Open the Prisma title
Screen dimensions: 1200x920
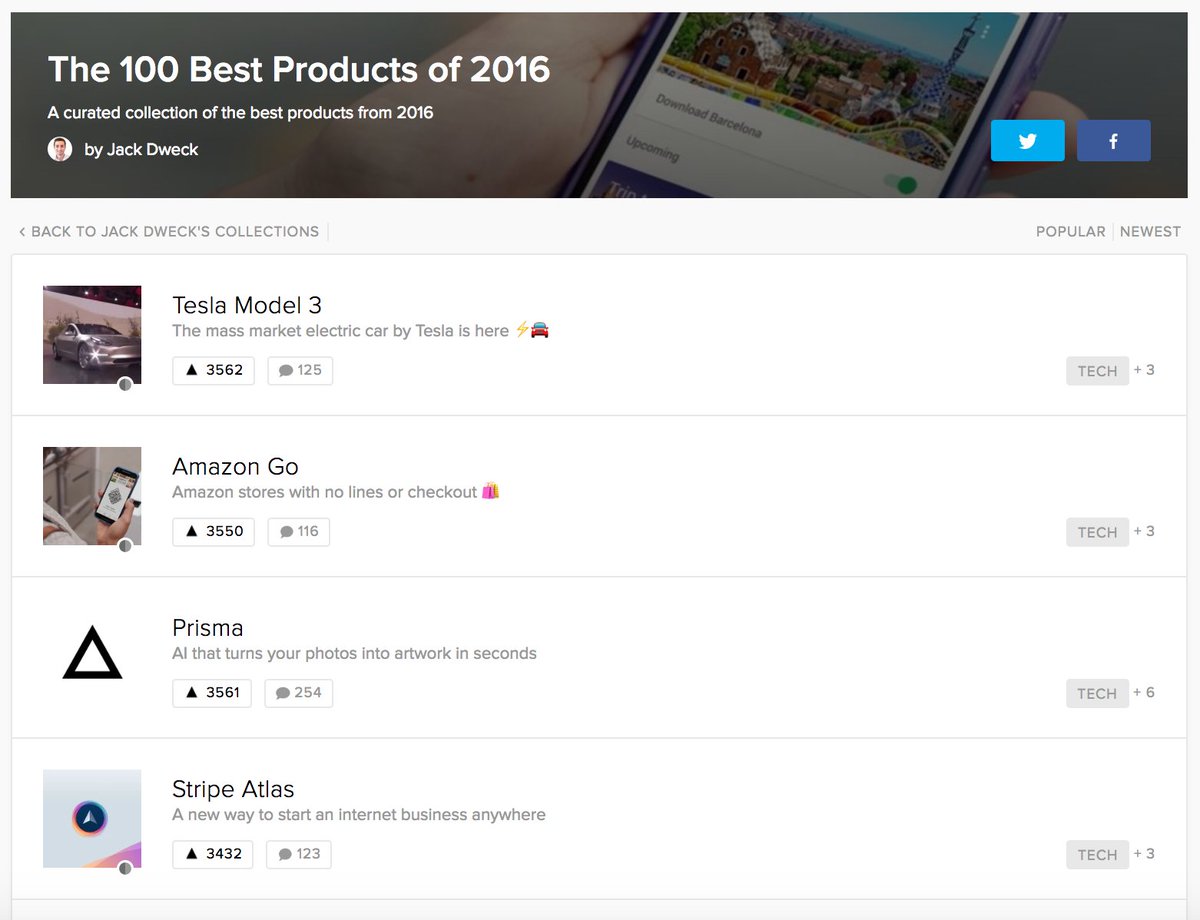pyautogui.click(x=208, y=628)
